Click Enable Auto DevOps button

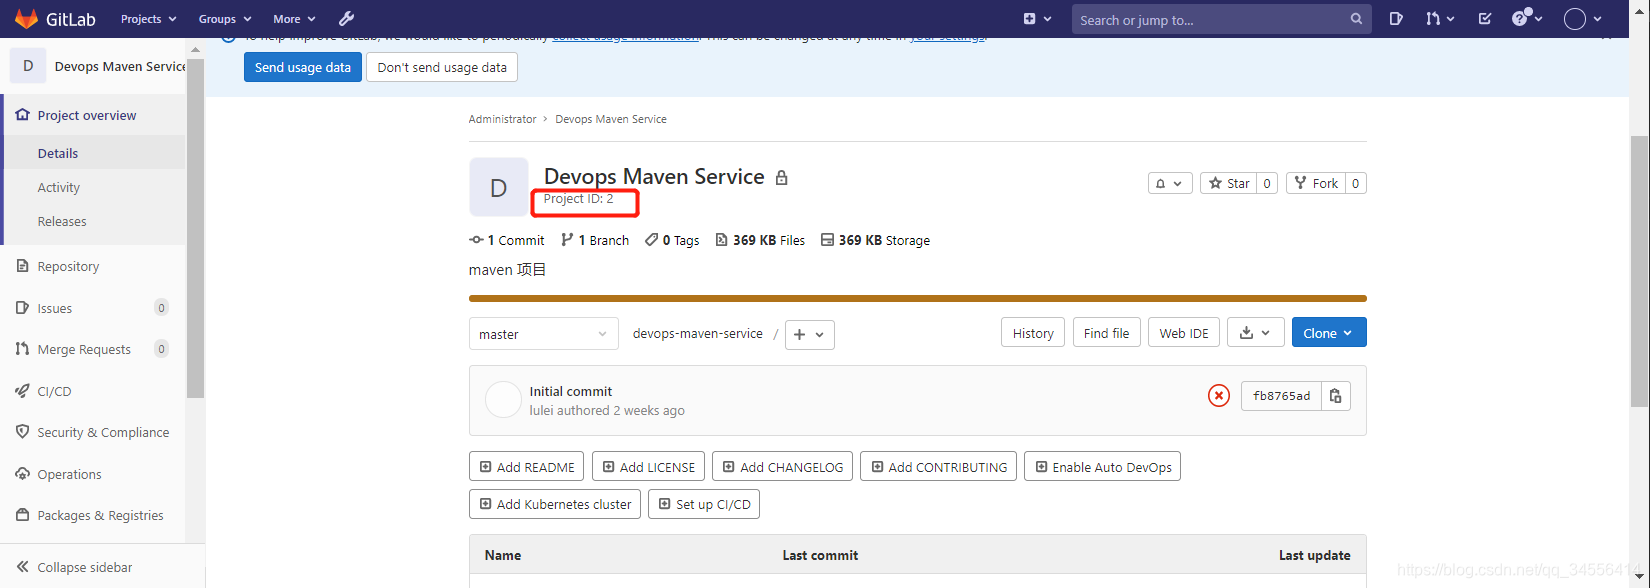(x=1102, y=467)
